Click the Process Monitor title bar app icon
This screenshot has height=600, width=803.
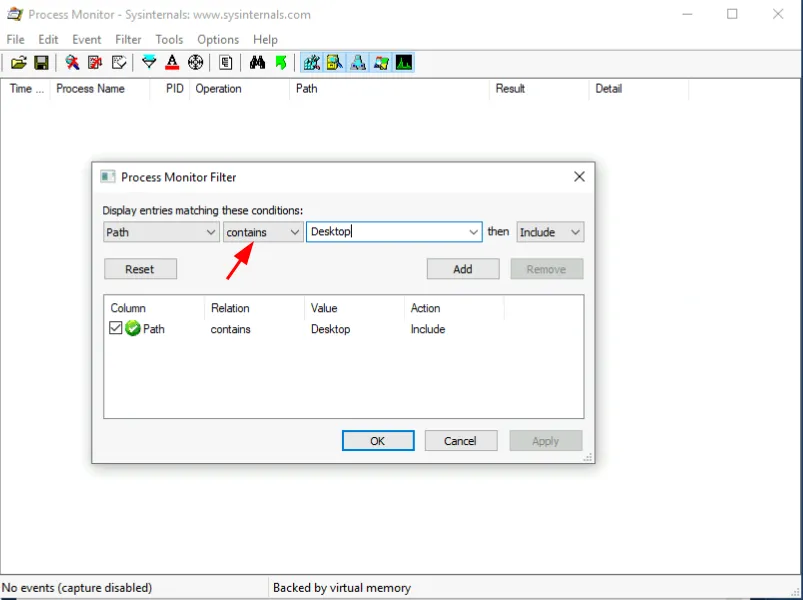pyautogui.click(x=15, y=14)
